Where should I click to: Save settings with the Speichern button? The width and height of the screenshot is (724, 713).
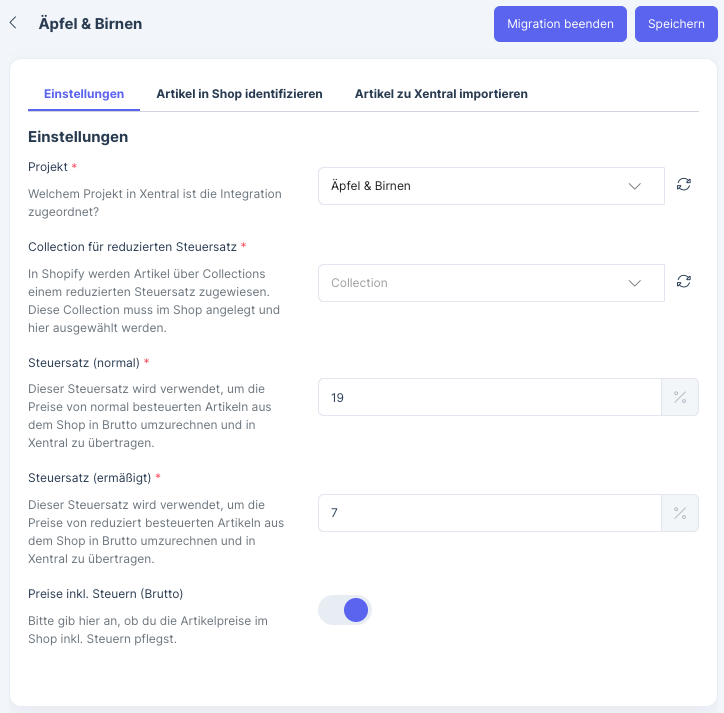(676, 24)
